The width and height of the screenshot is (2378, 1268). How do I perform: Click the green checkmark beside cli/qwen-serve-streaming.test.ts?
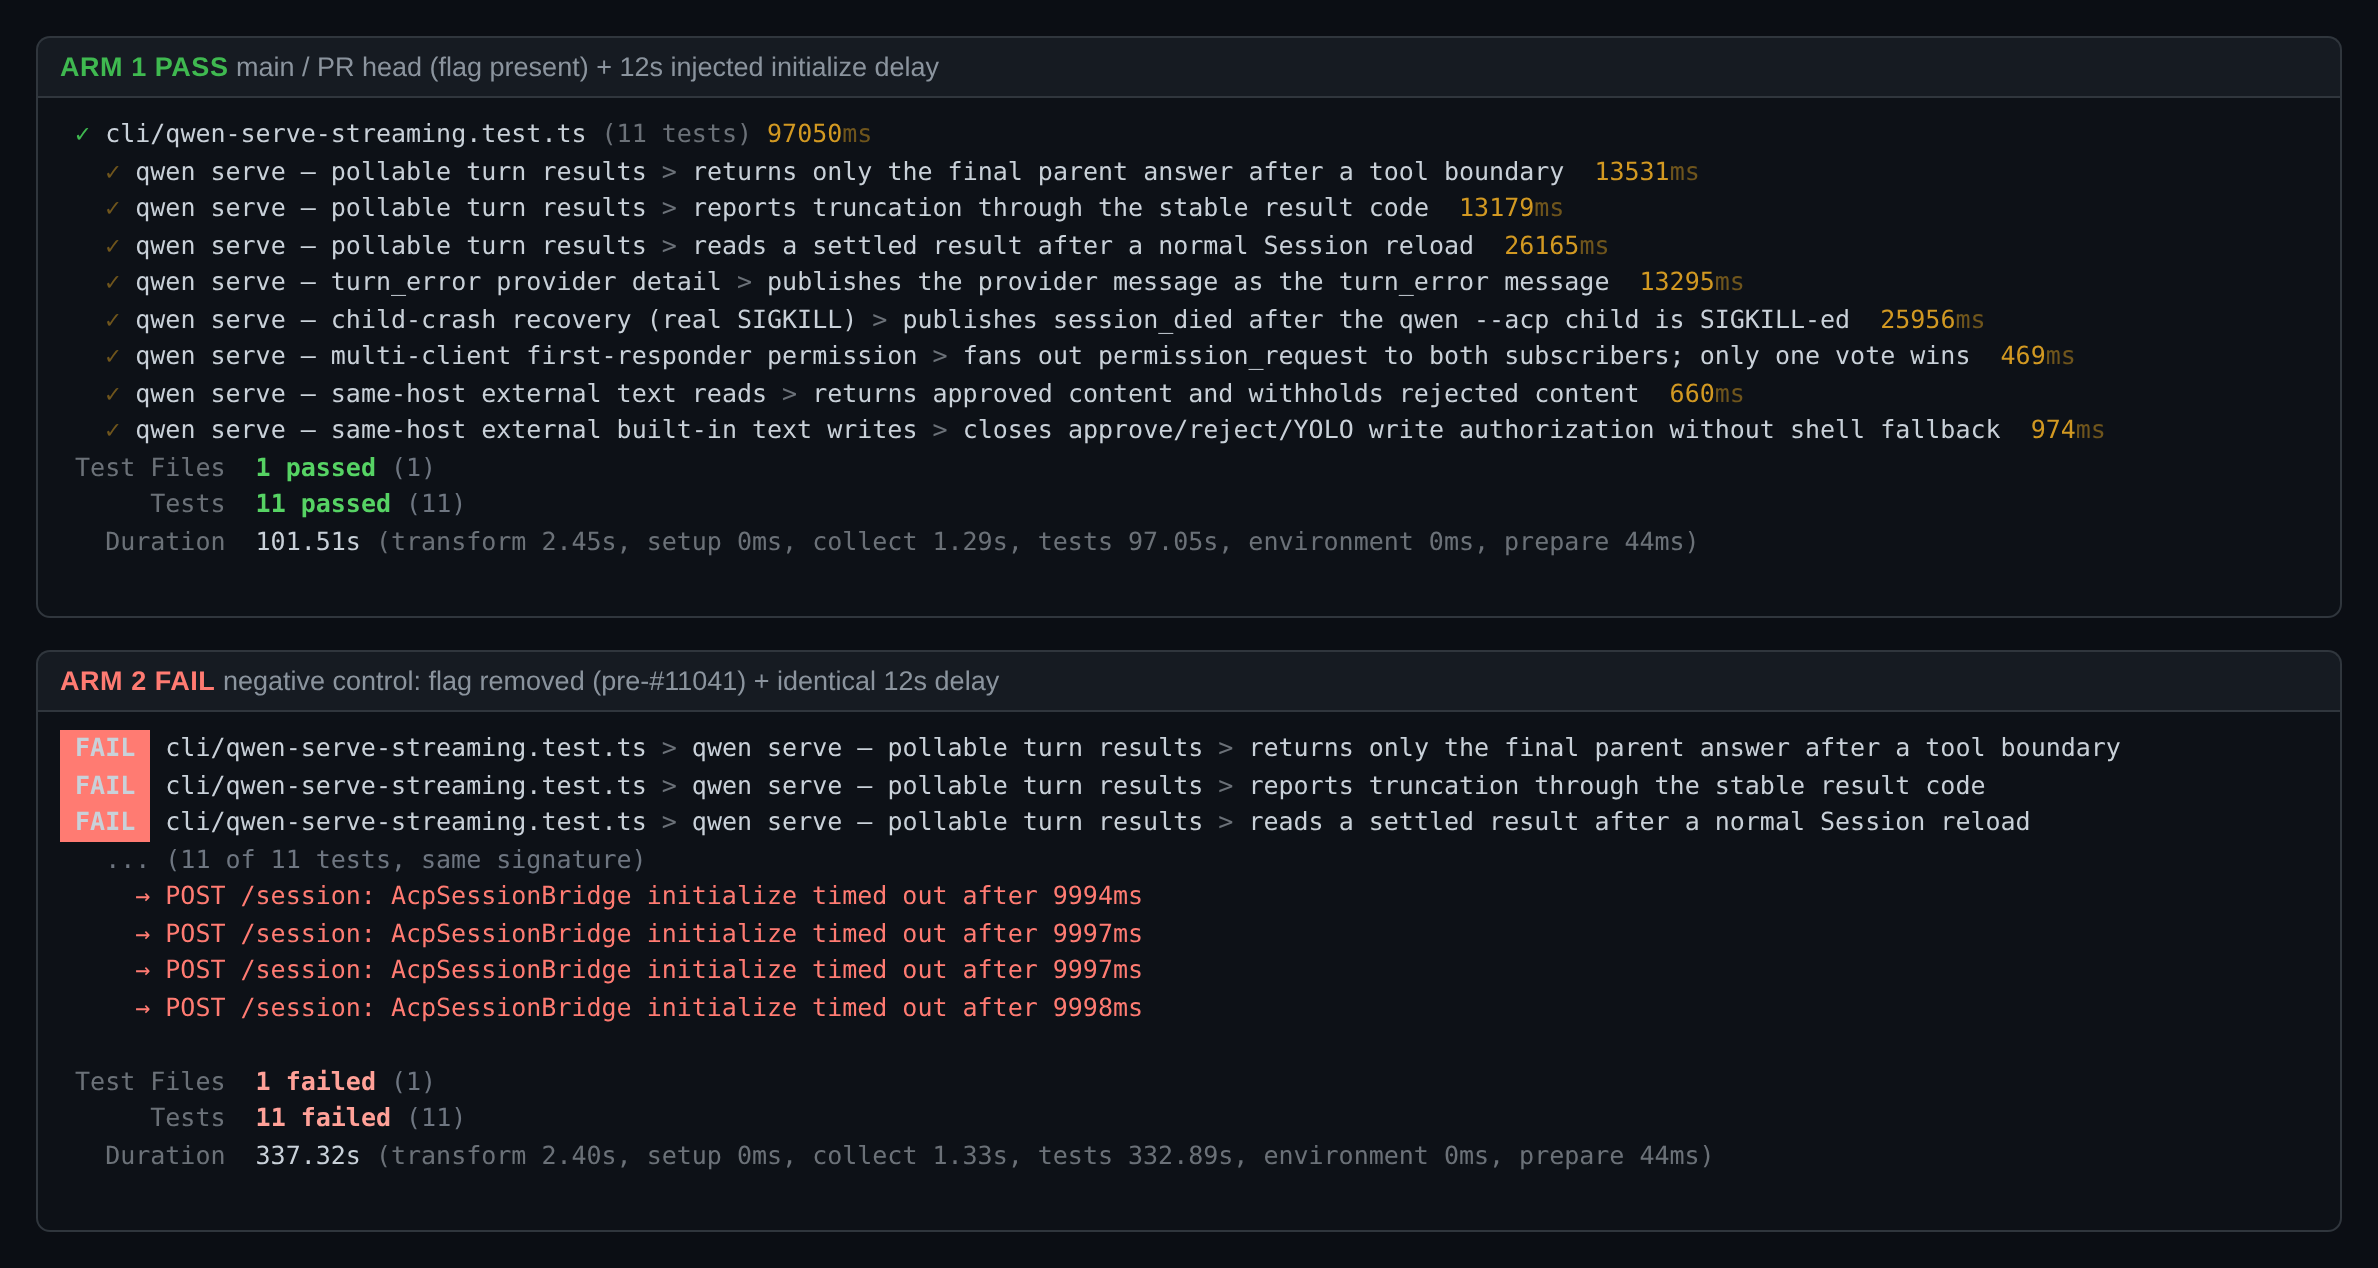[83, 134]
